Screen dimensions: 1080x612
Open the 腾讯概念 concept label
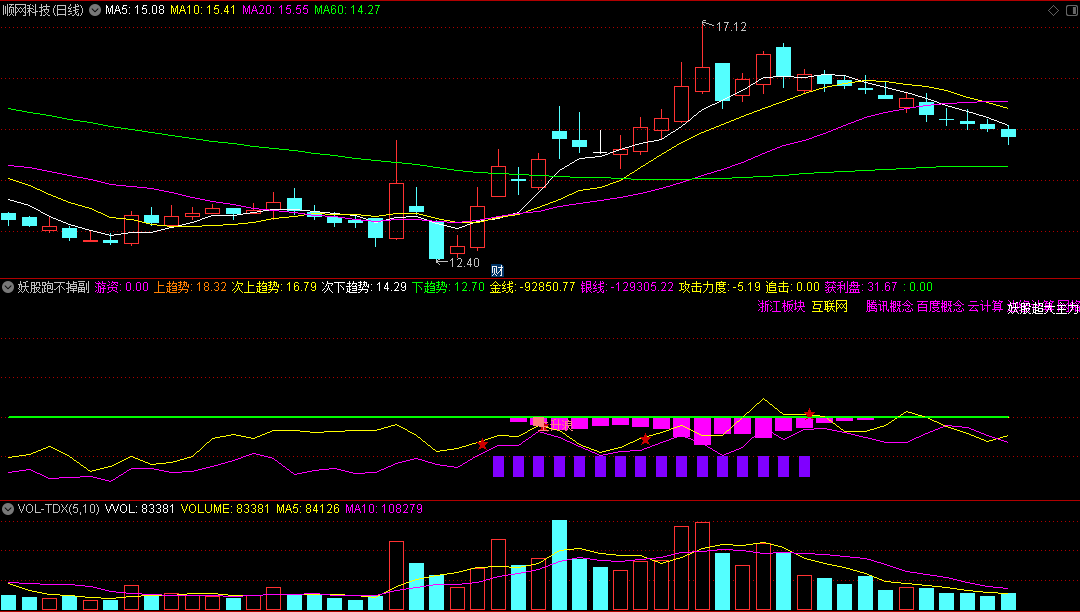click(x=889, y=307)
